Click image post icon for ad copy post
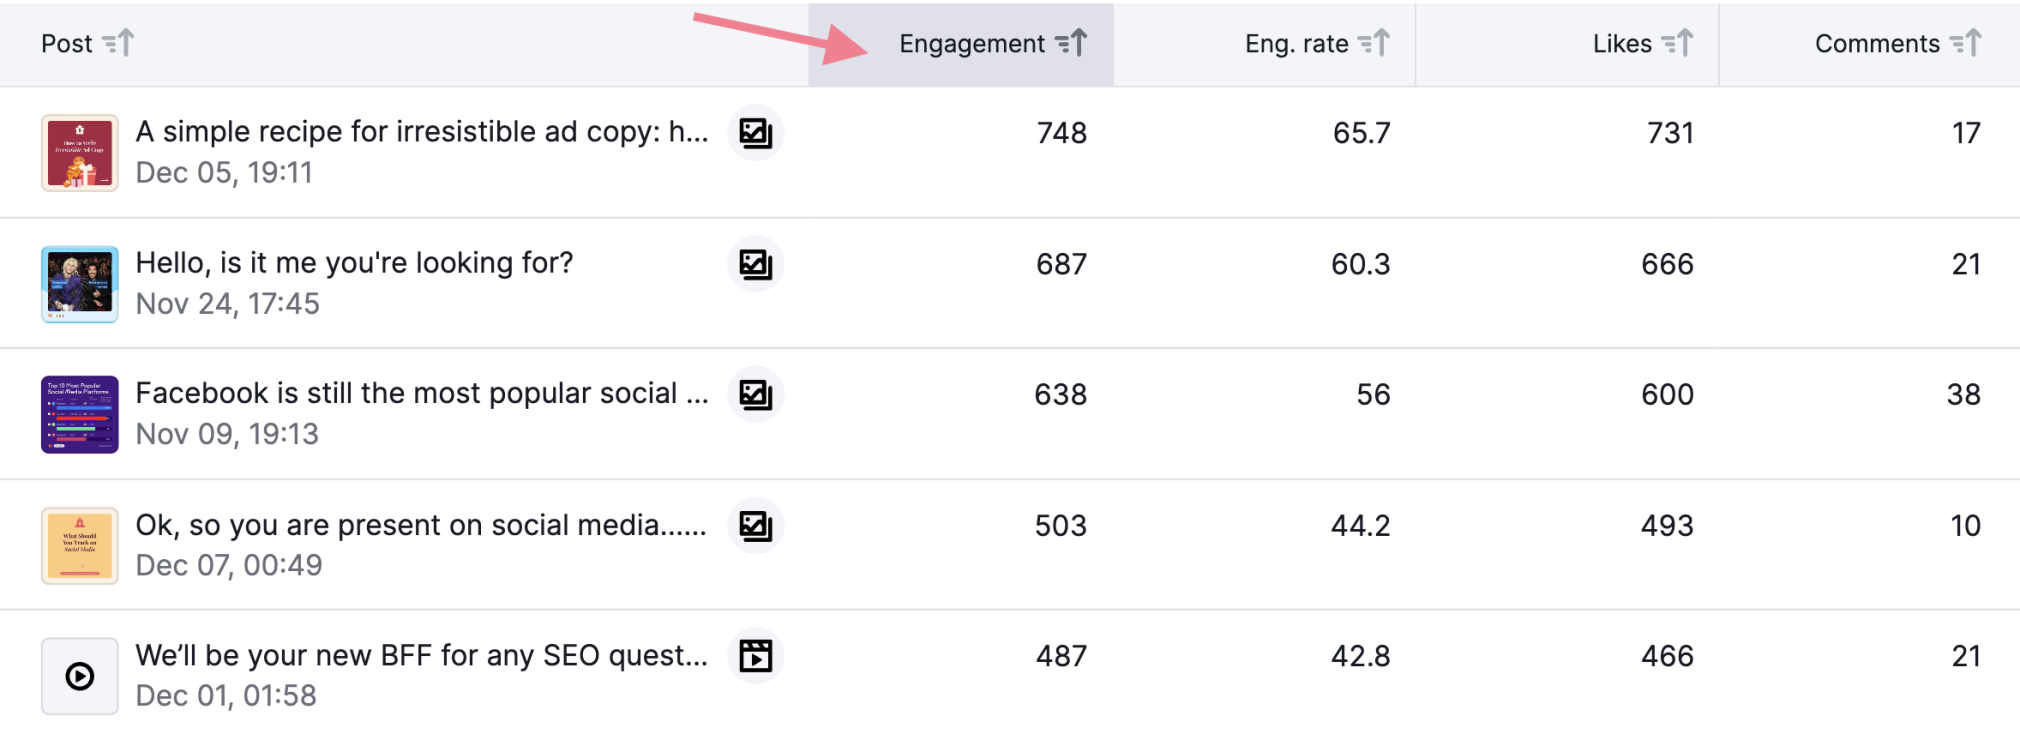Screen dimensions: 2020x734 click(755, 133)
